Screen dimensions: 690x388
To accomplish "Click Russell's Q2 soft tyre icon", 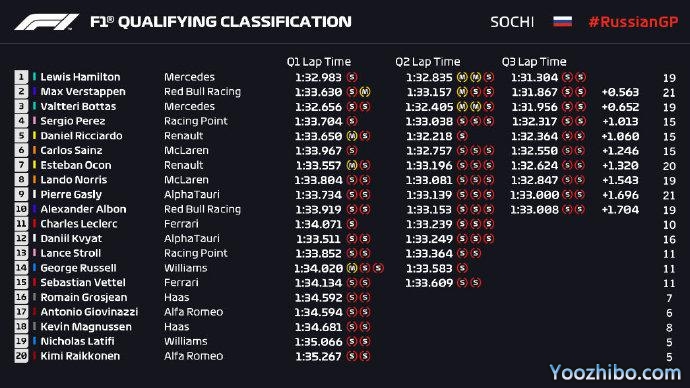I will [462, 268].
